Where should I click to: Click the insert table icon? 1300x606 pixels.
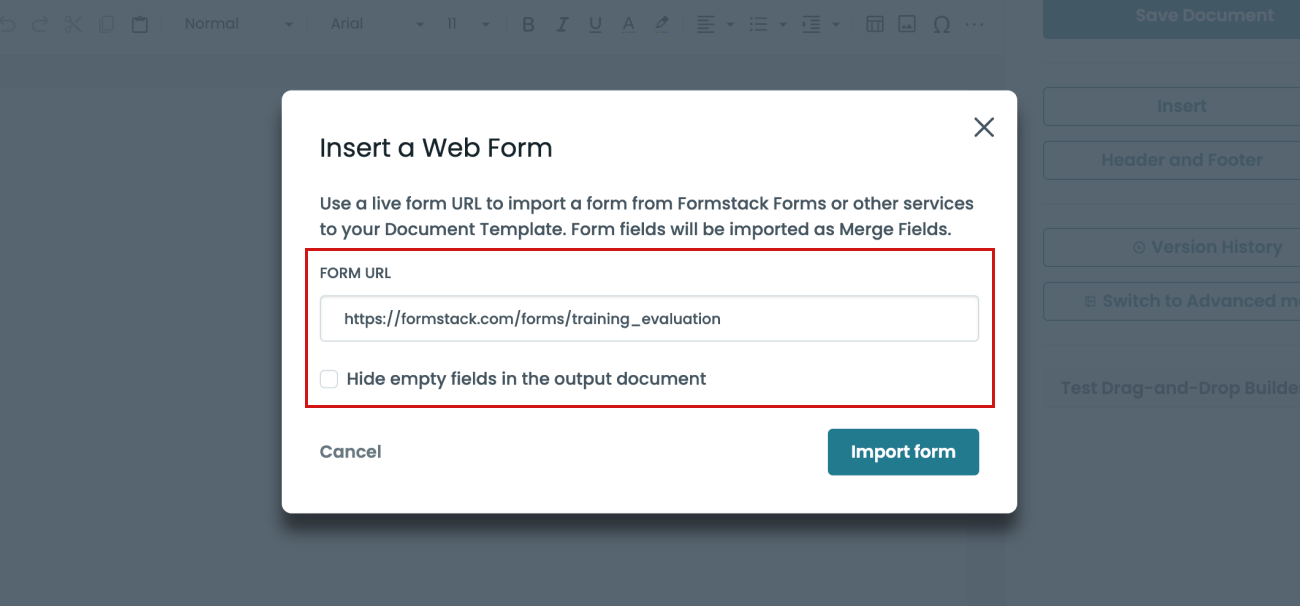(x=875, y=25)
